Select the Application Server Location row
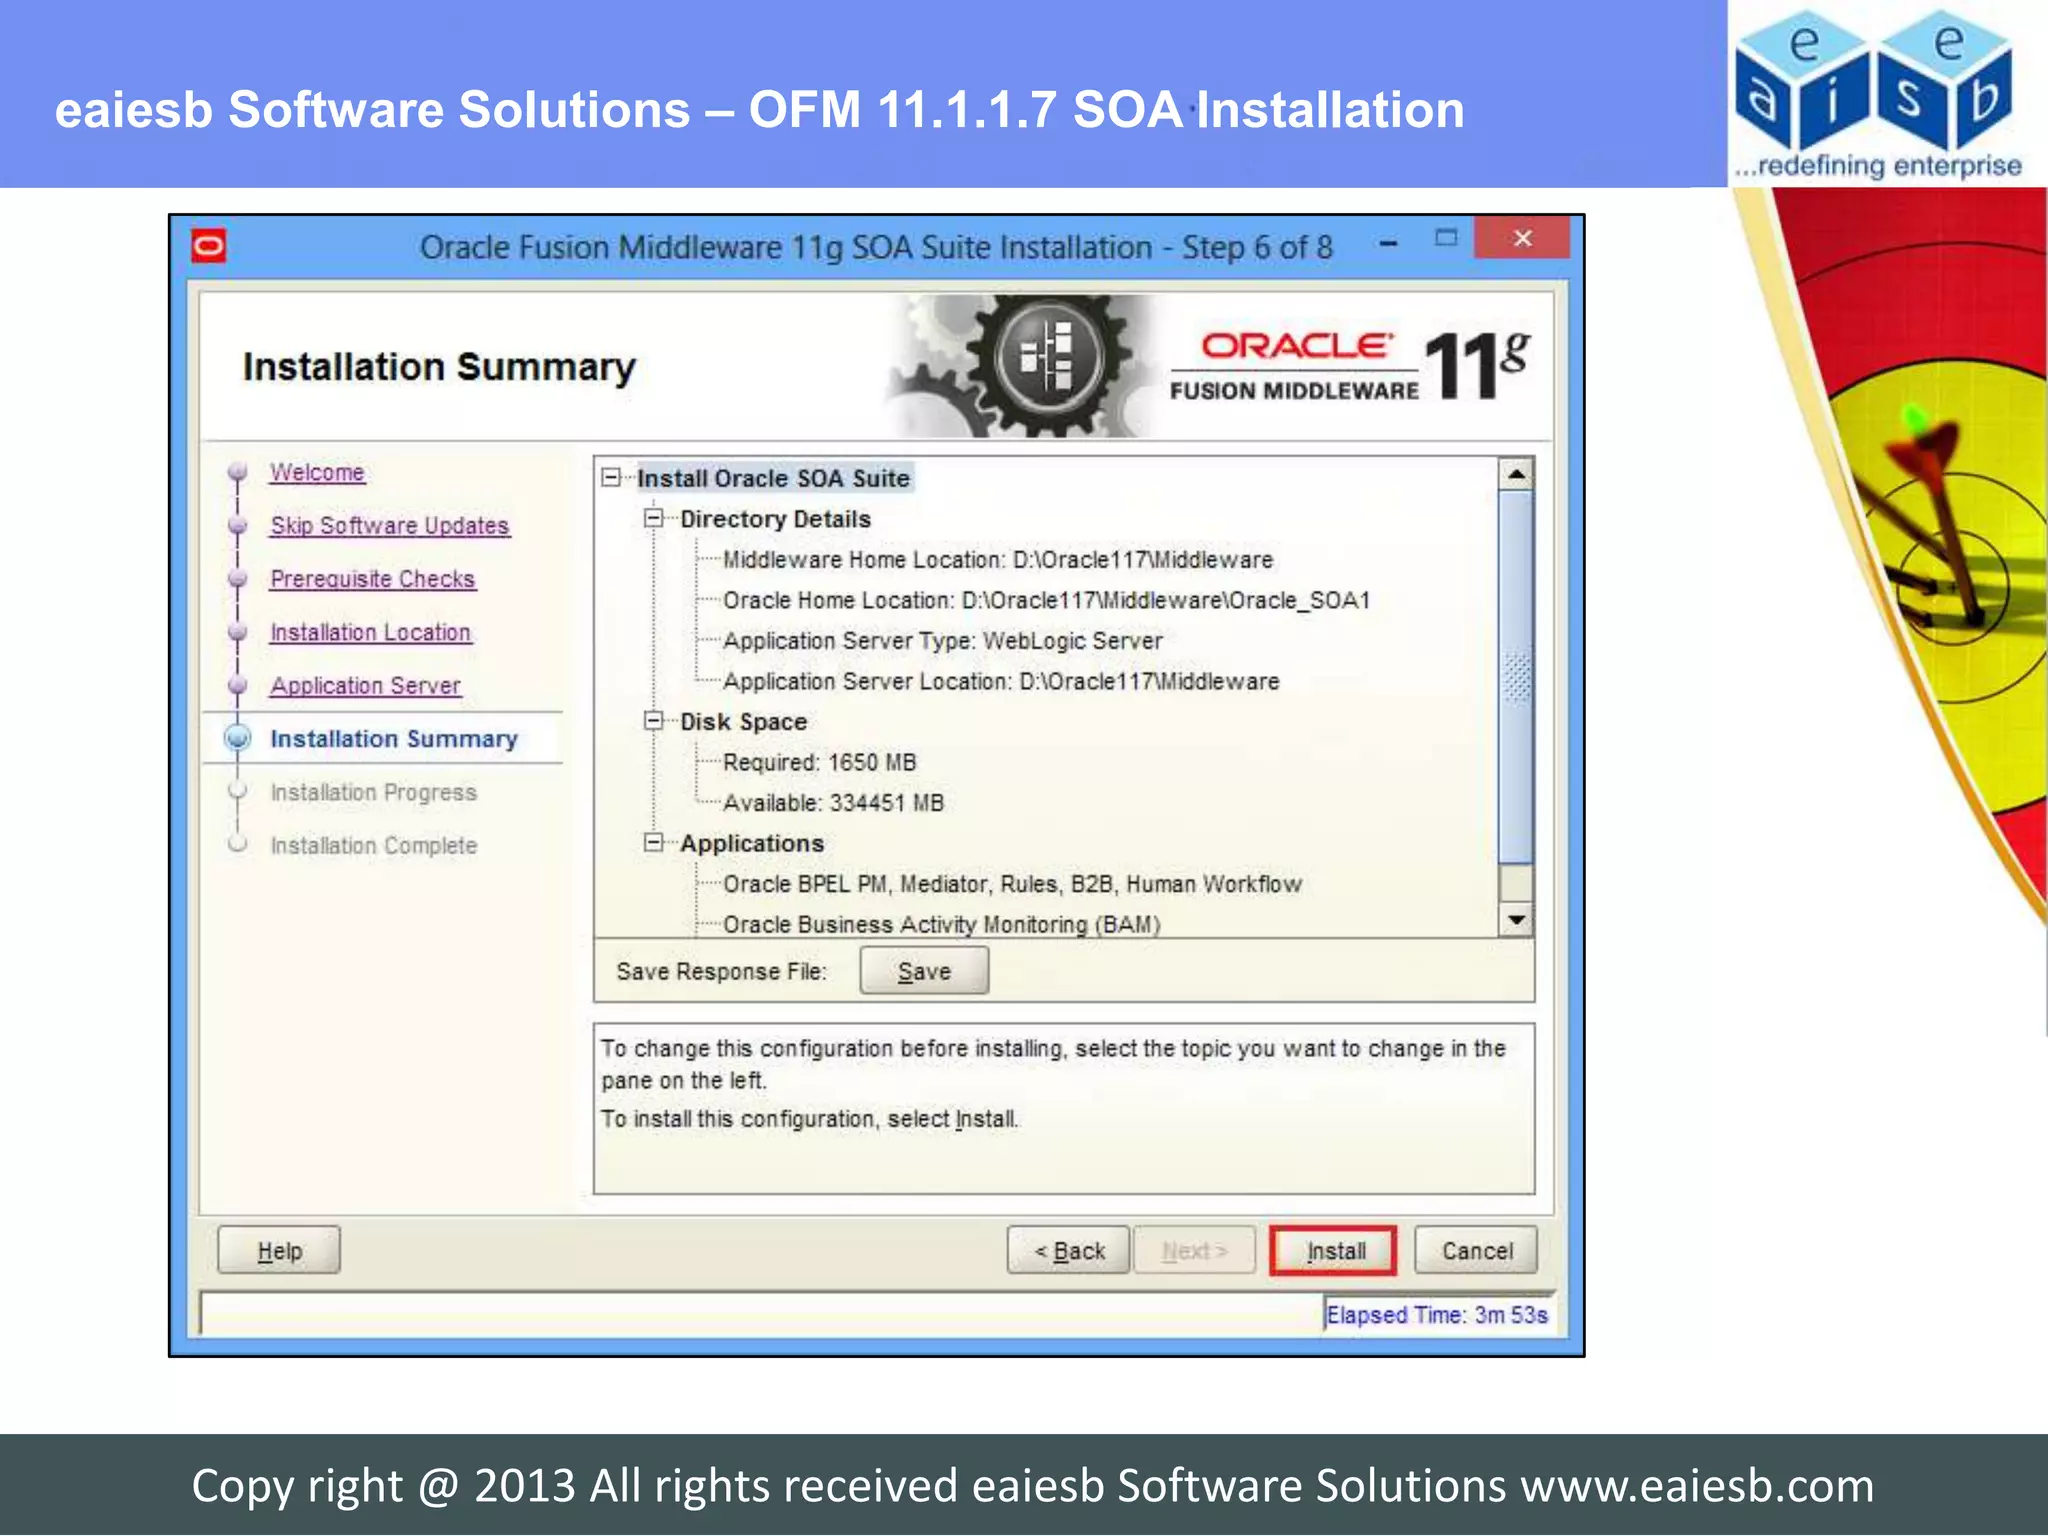Viewport: 2048px width, 1536px height. [x=1000, y=682]
